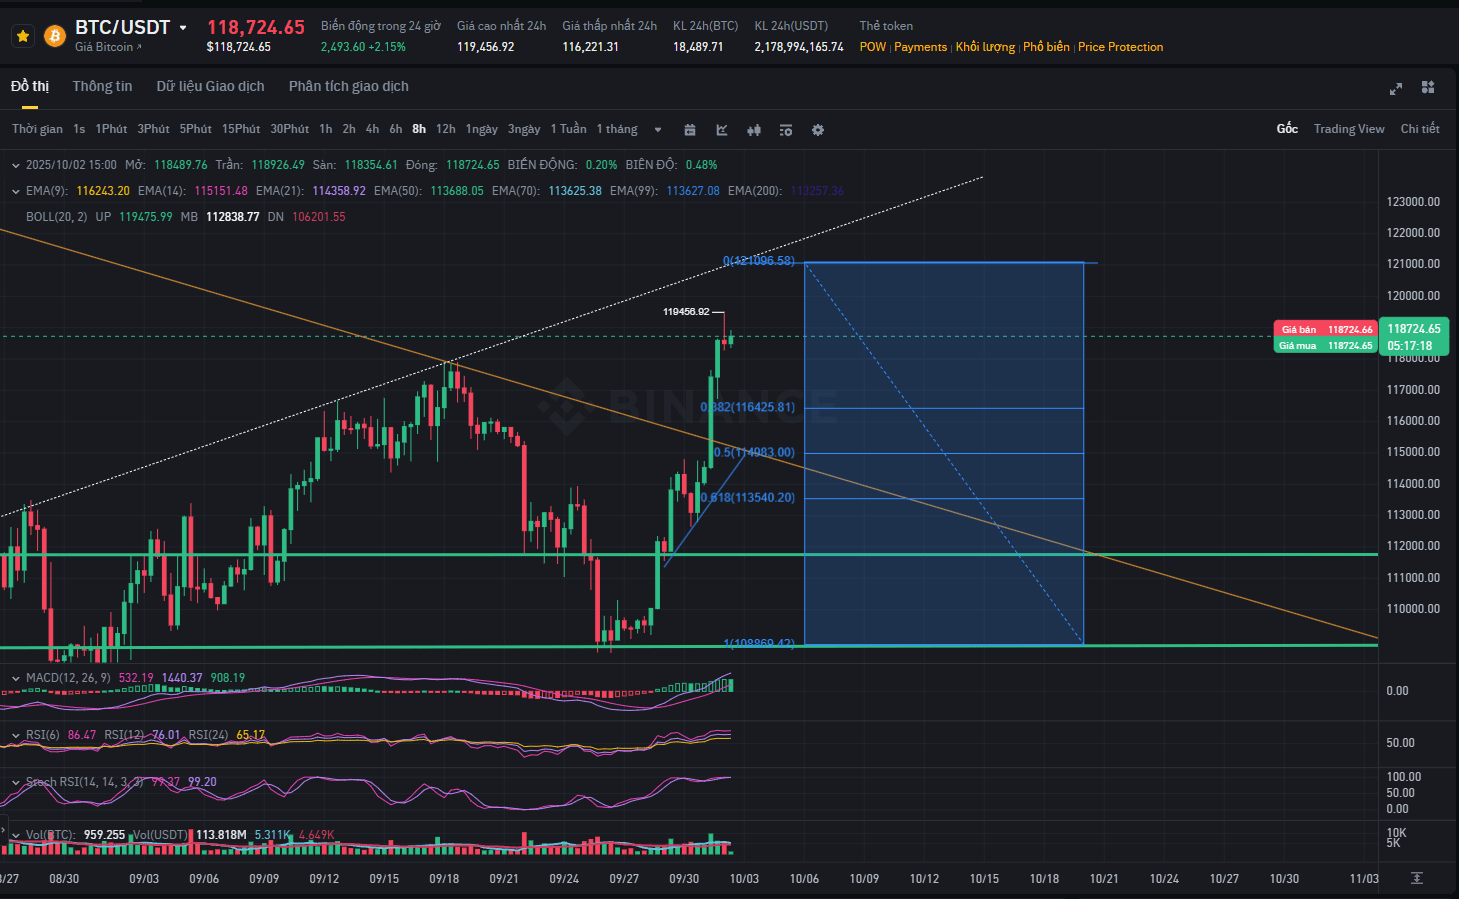Select the 3ngày timeframe
The height and width of the screenshot is (899, 1459).
[524, 129]
